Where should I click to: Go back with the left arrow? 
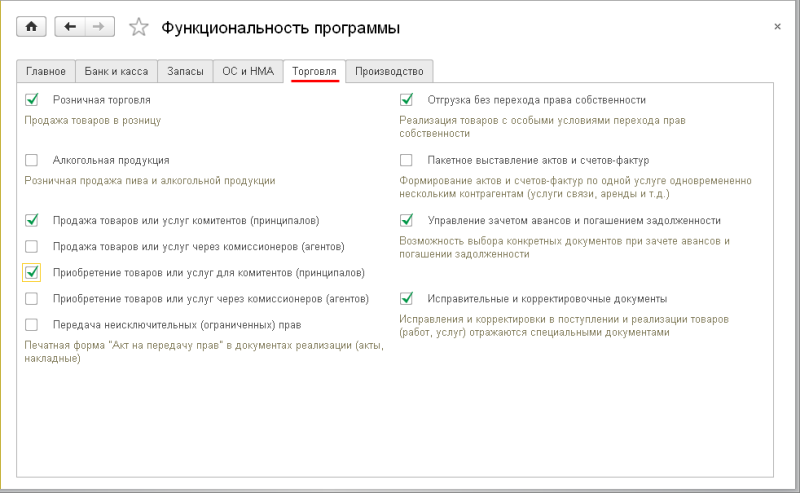coord(70,27)
